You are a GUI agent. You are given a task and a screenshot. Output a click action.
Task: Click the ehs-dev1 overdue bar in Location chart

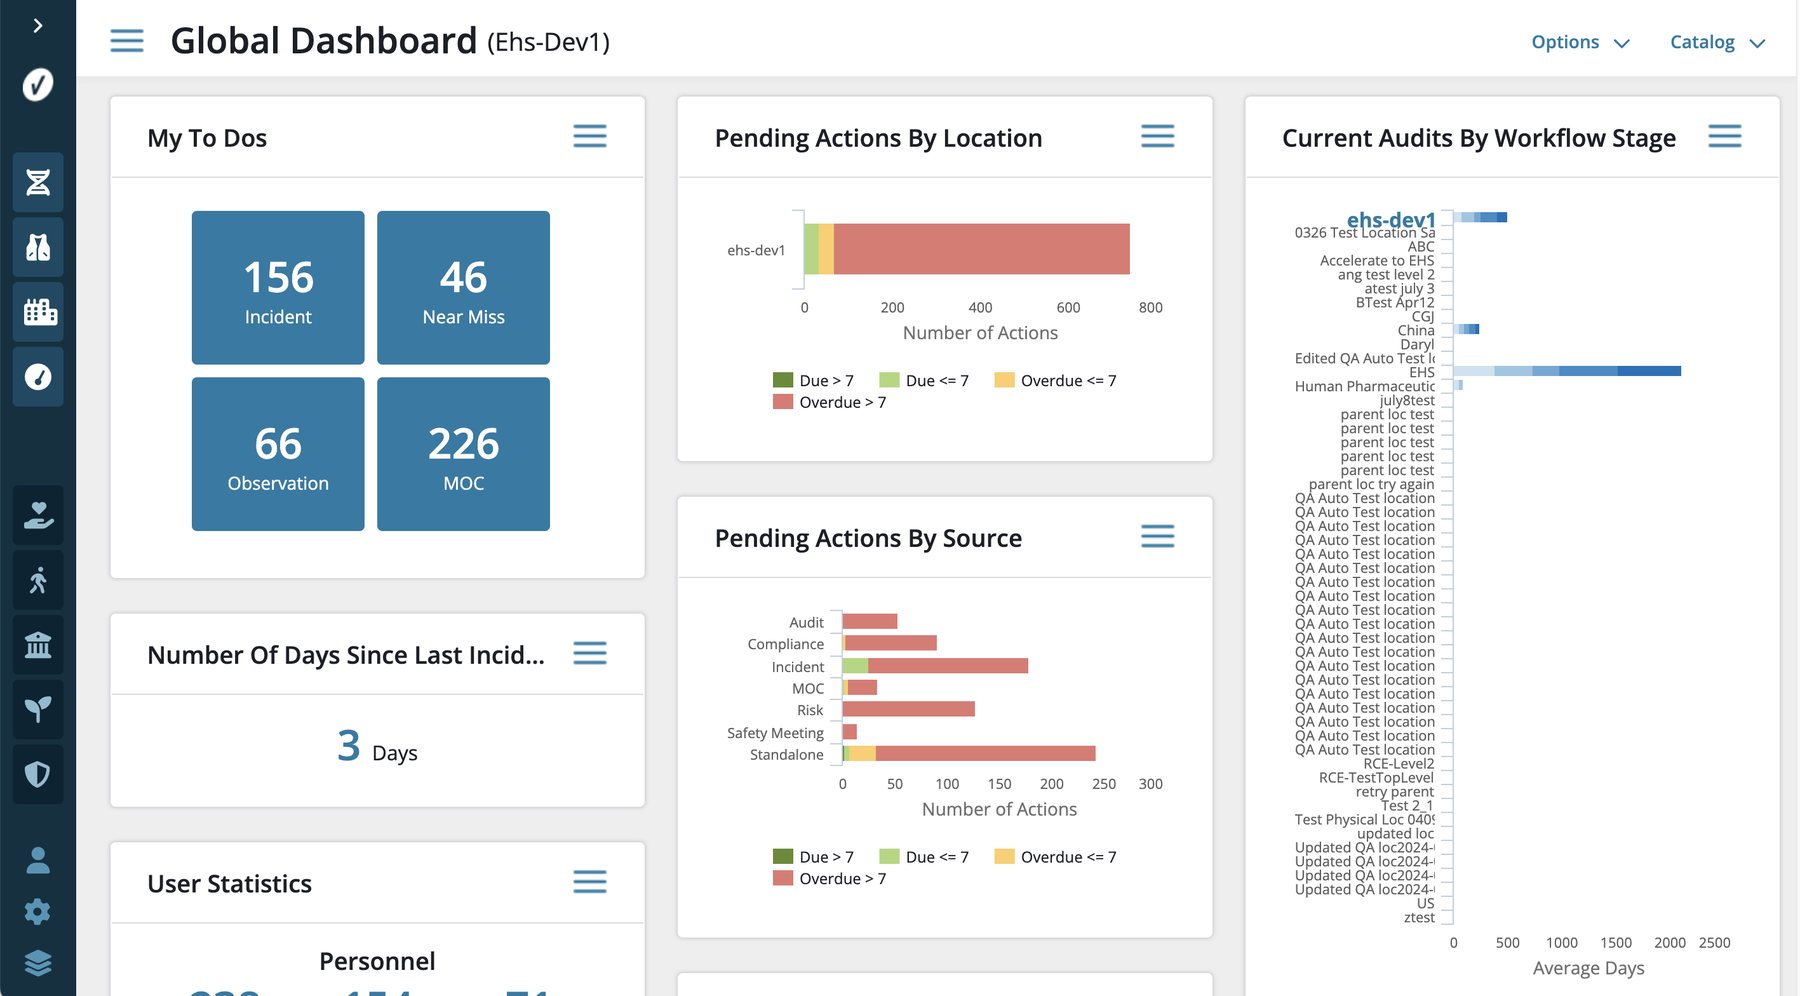pyautogui.click(x=982, y=249)
